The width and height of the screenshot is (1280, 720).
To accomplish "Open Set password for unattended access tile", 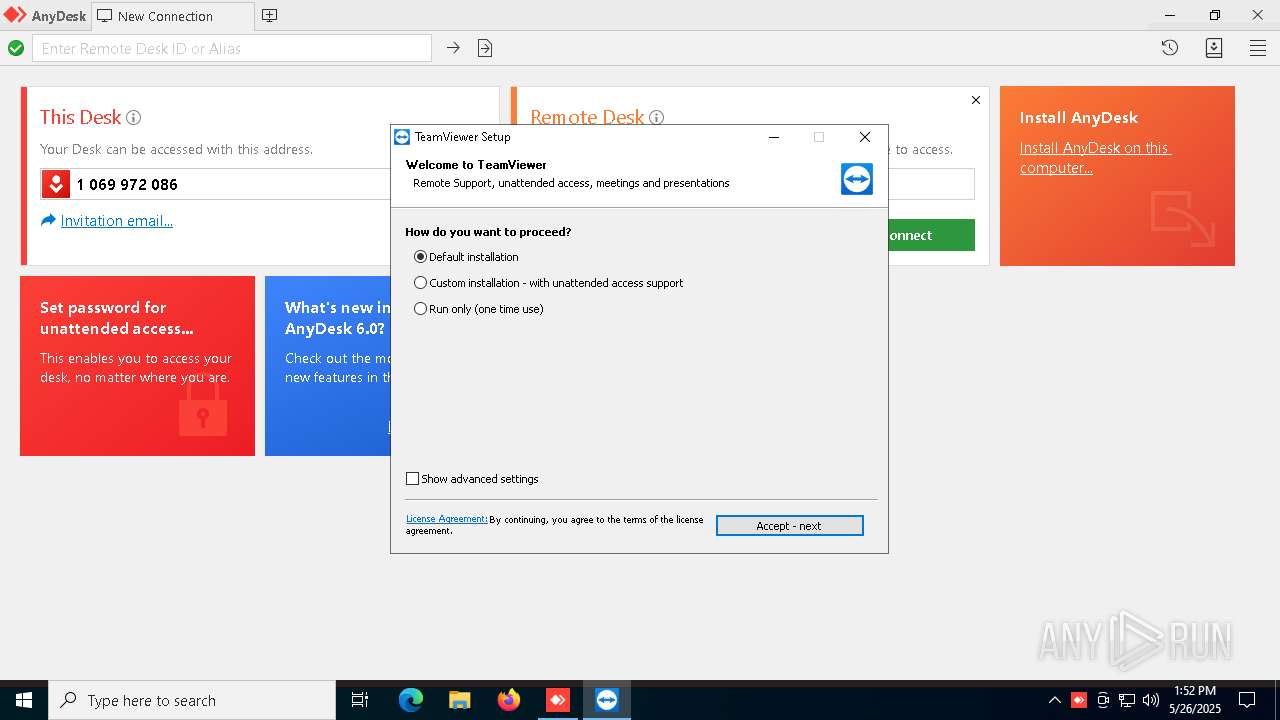I will coord(137,366).
